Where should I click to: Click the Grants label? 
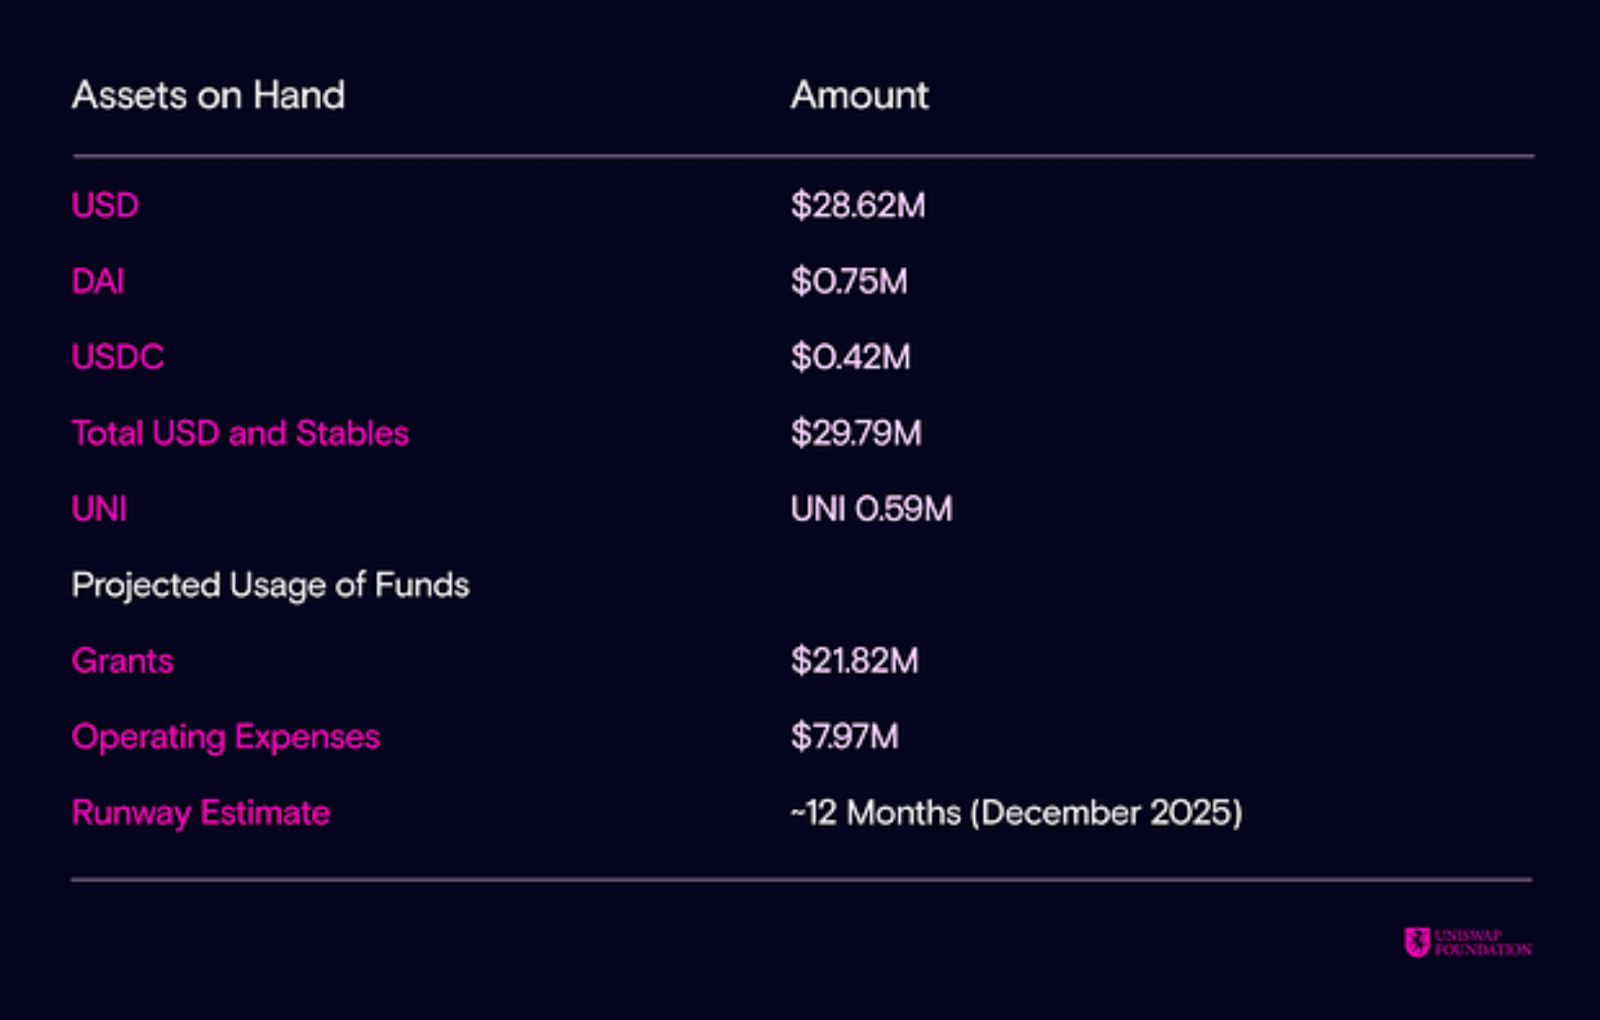click(122, 661)
